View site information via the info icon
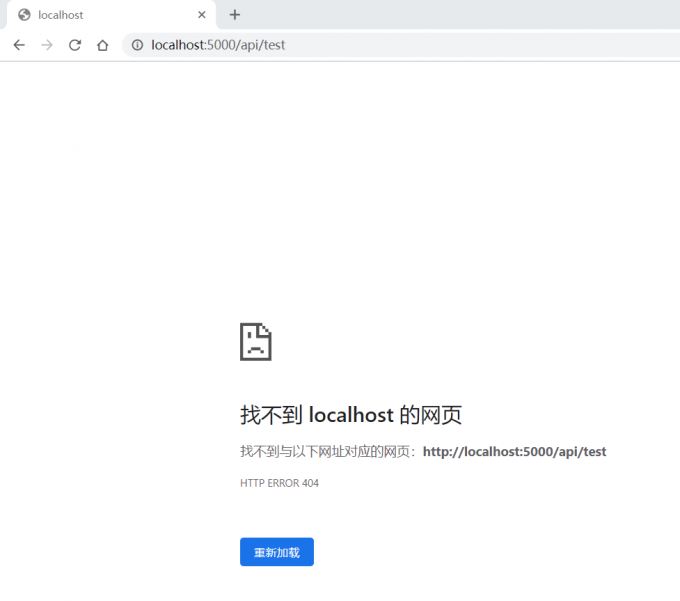The width and height of the screenshot is (680, 601). 137,45
